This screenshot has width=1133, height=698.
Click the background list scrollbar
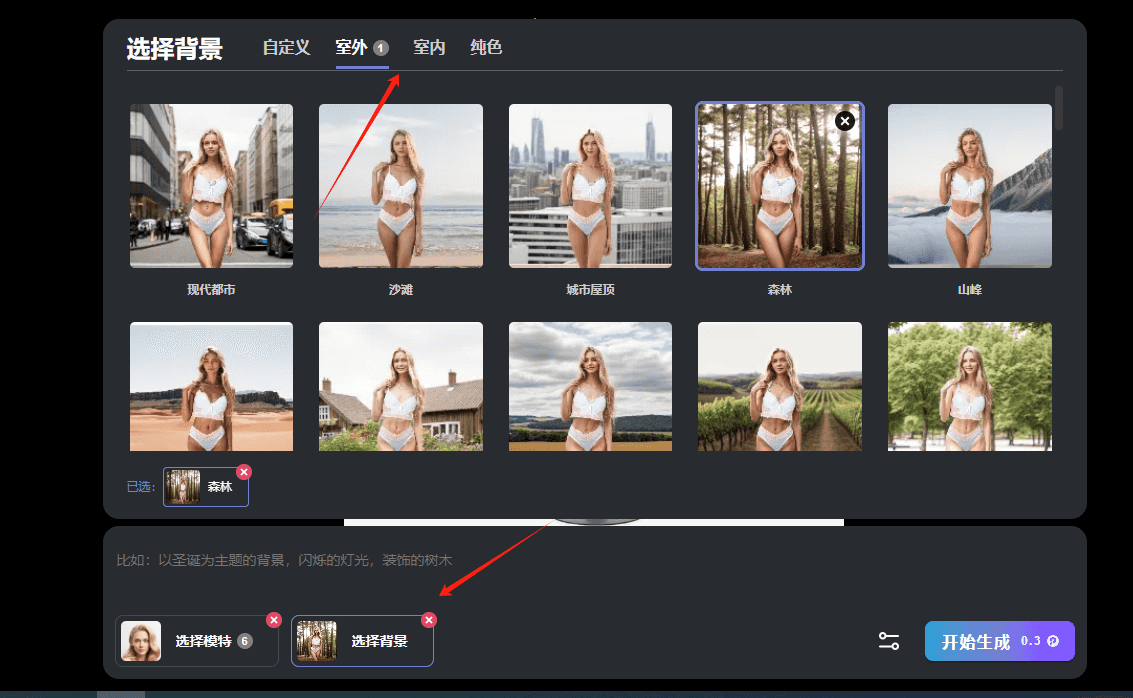point(1059,108)
